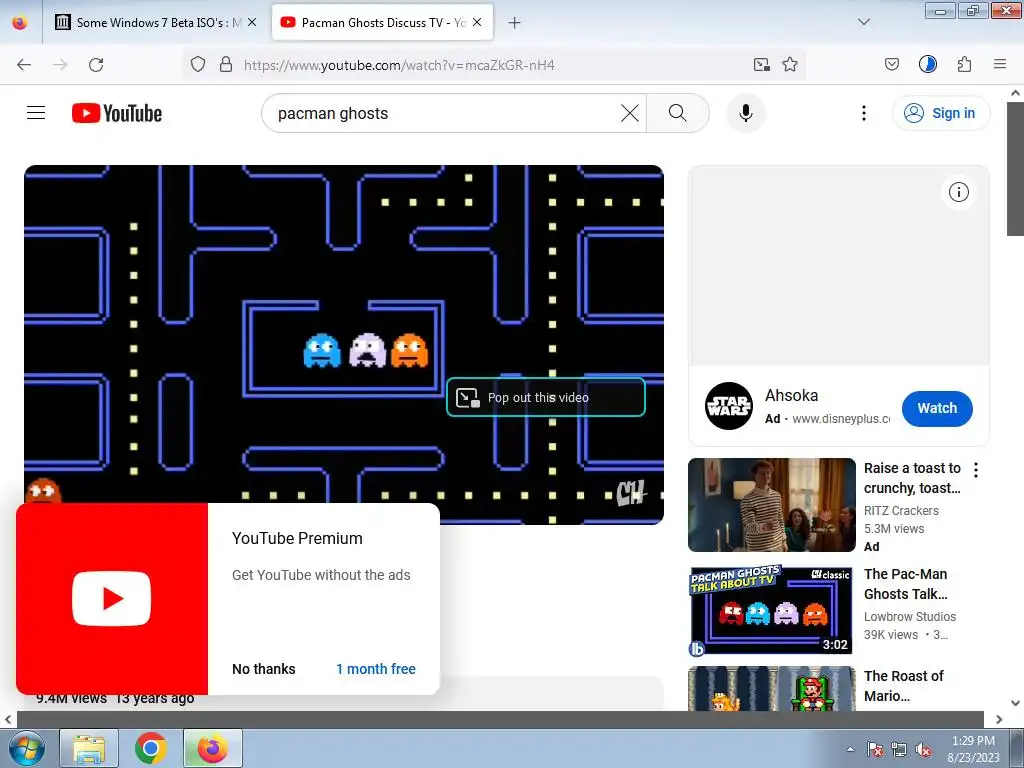Open the RITZ Crackers ad thumbnail
The image size is (1024, 768).
771,505
